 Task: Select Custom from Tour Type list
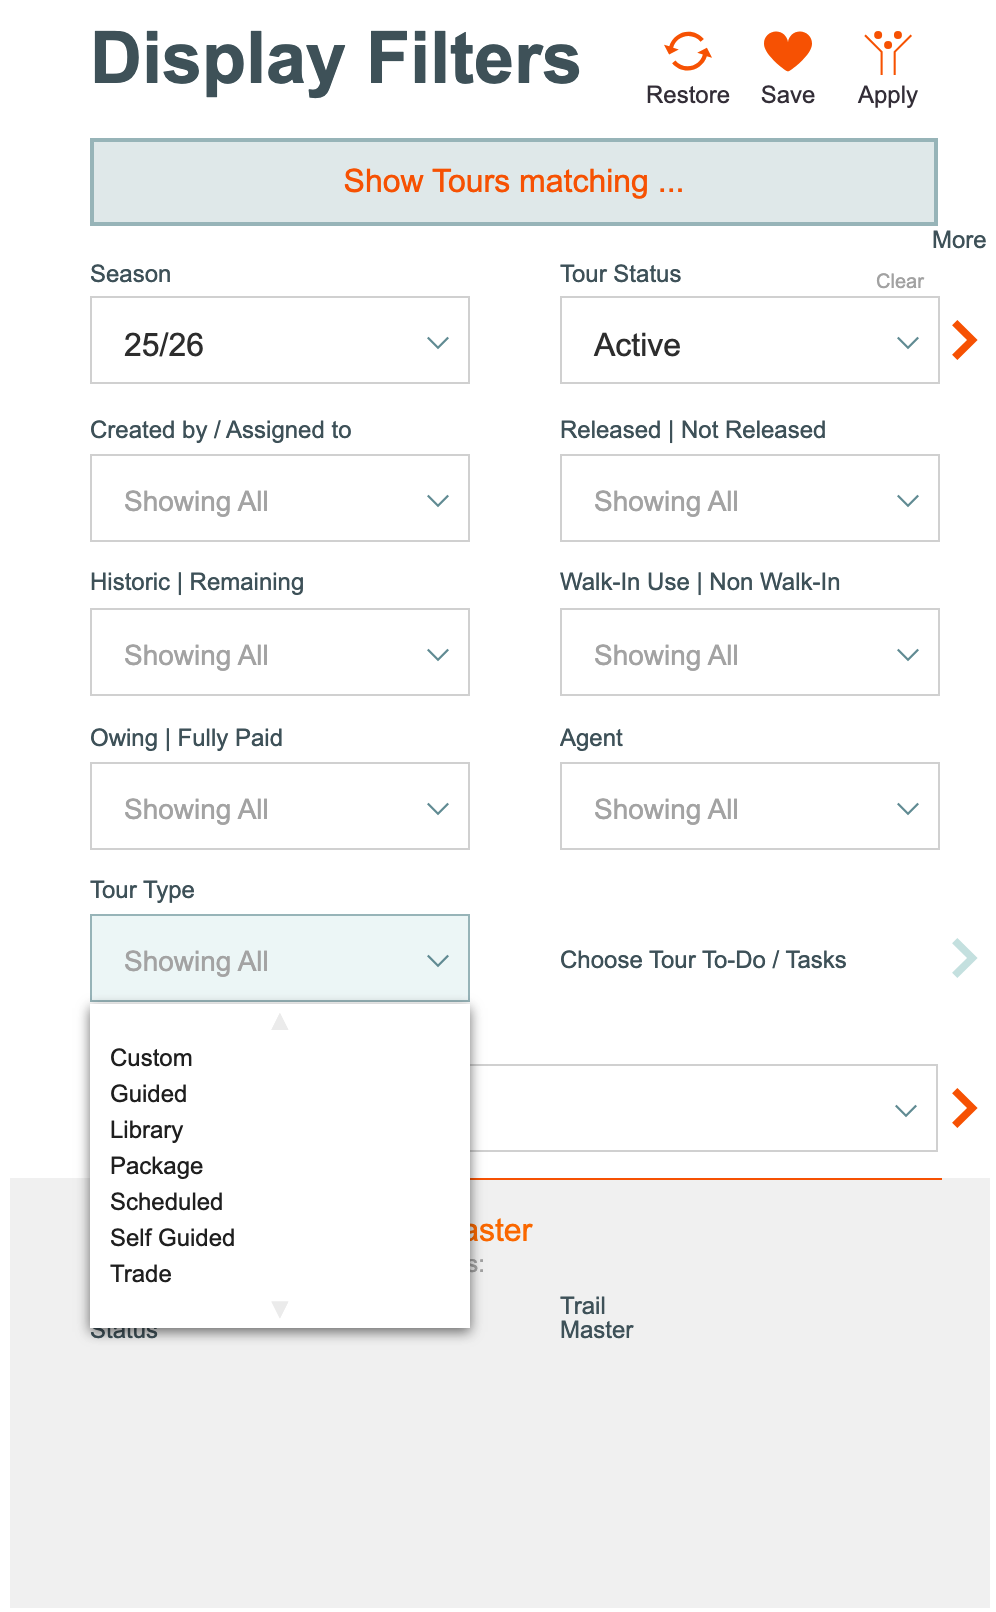151,1058
